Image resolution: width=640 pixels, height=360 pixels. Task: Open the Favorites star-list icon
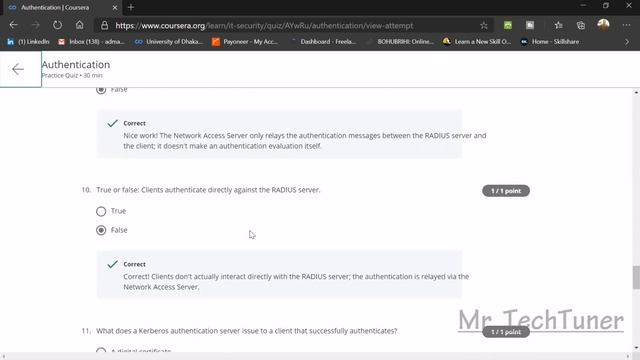coord(558,25)
